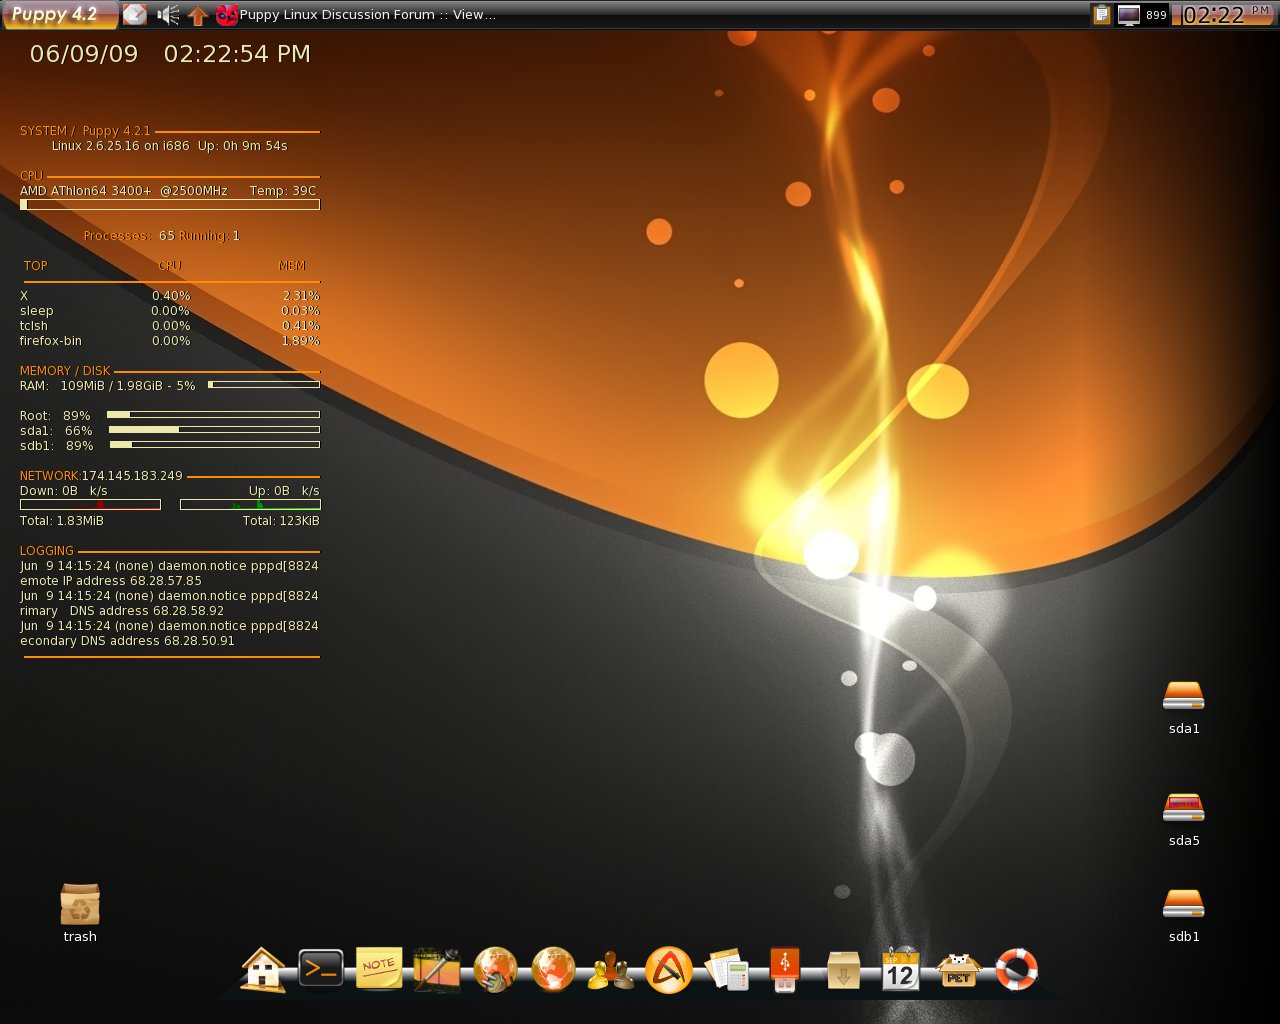
Task: Open the sda5 drive desktop icon
Action: click(1184, 820)
